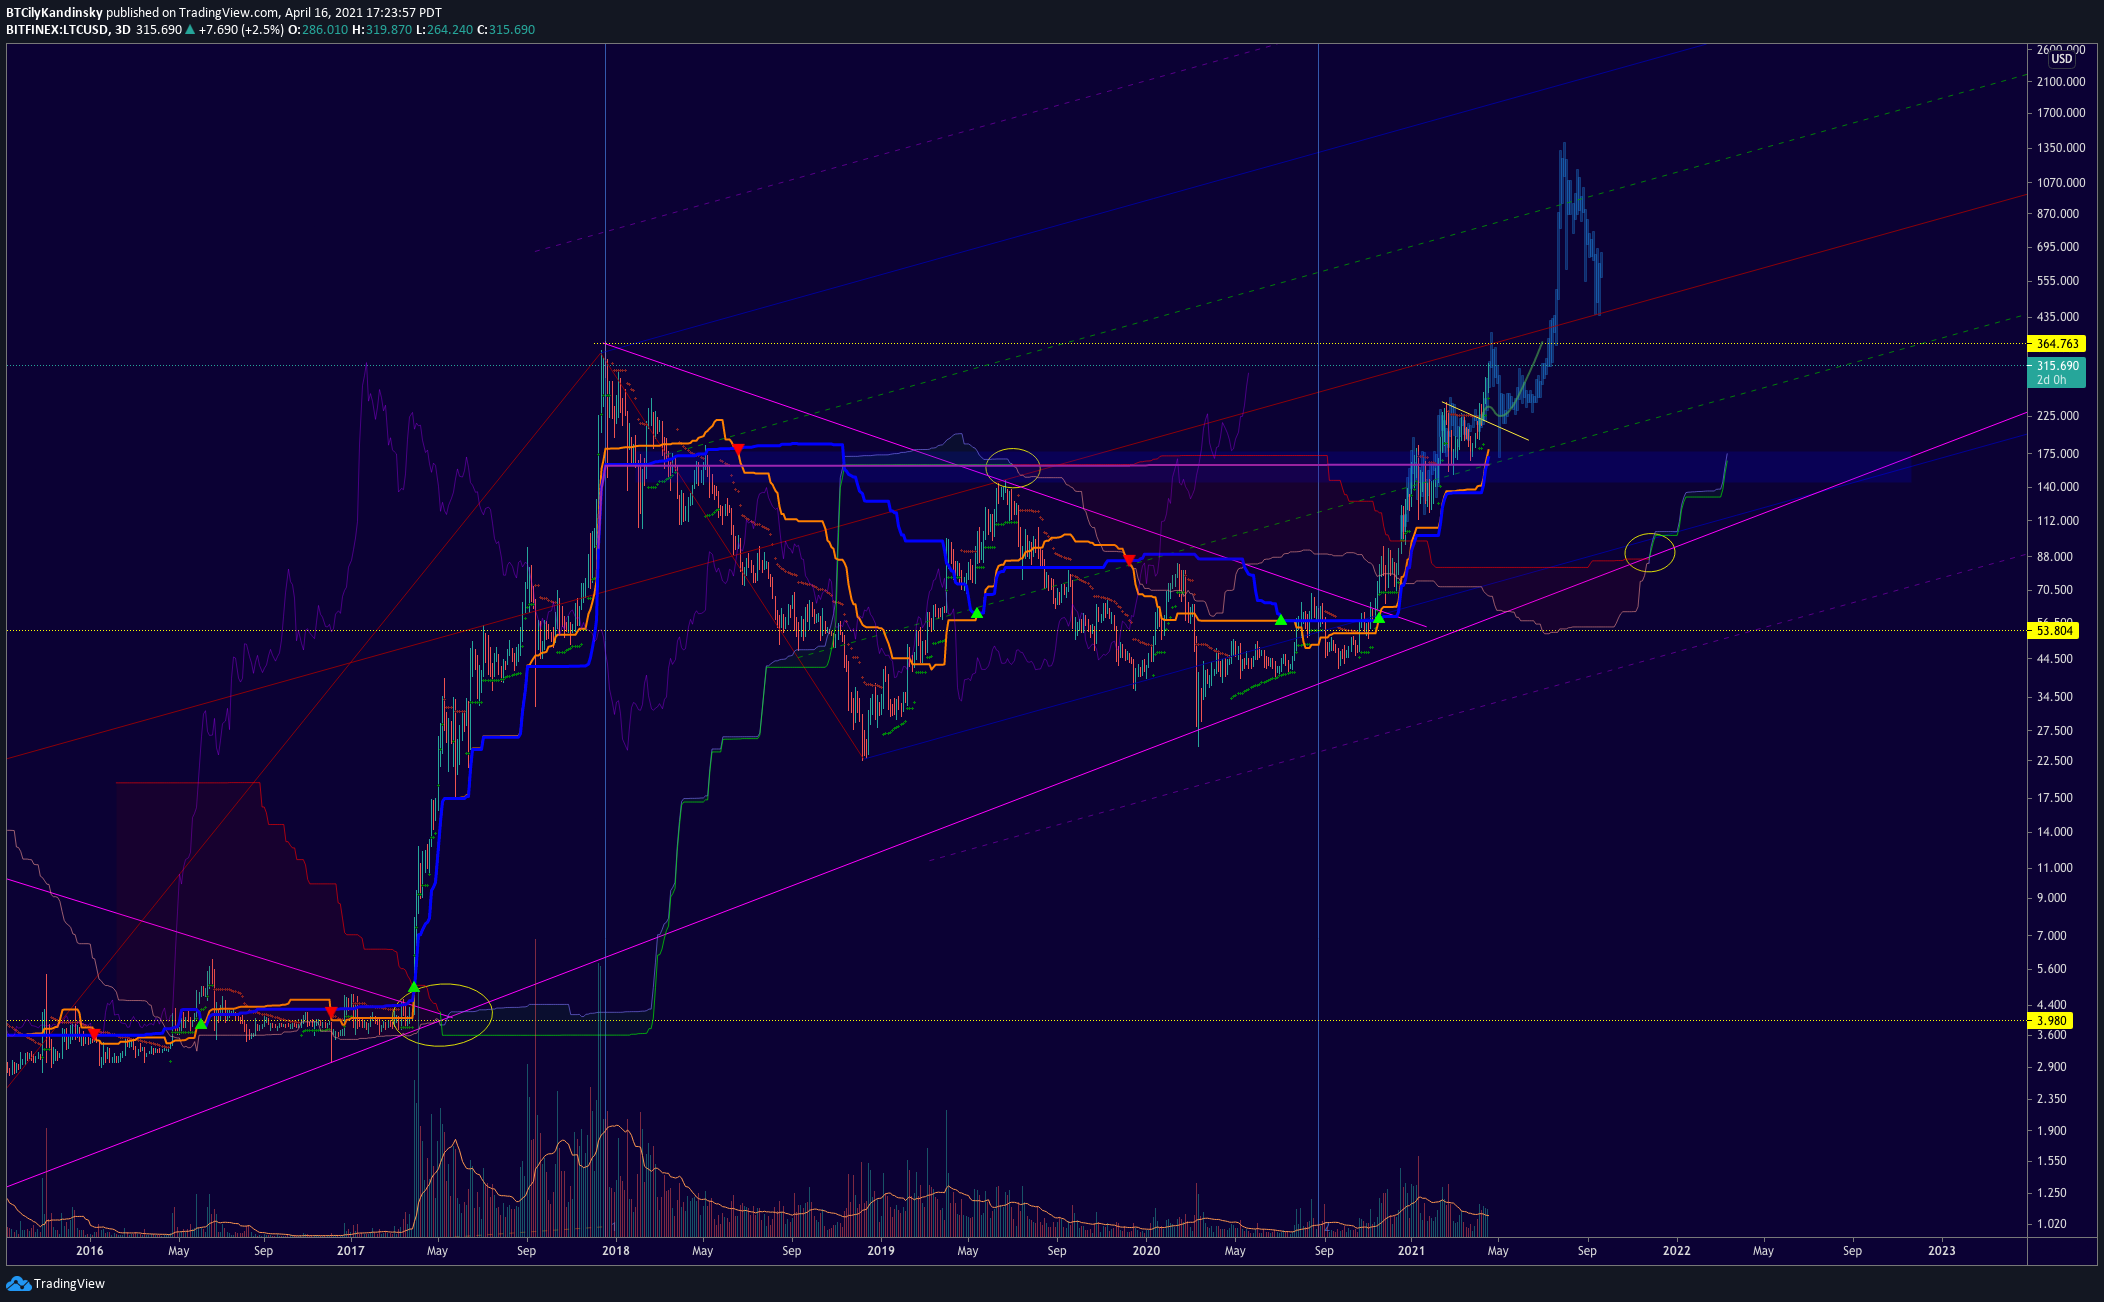This screenshot has width=2104, height=1302.
Task: Click the close value 315.690 in header
Action: coord(512,30)
